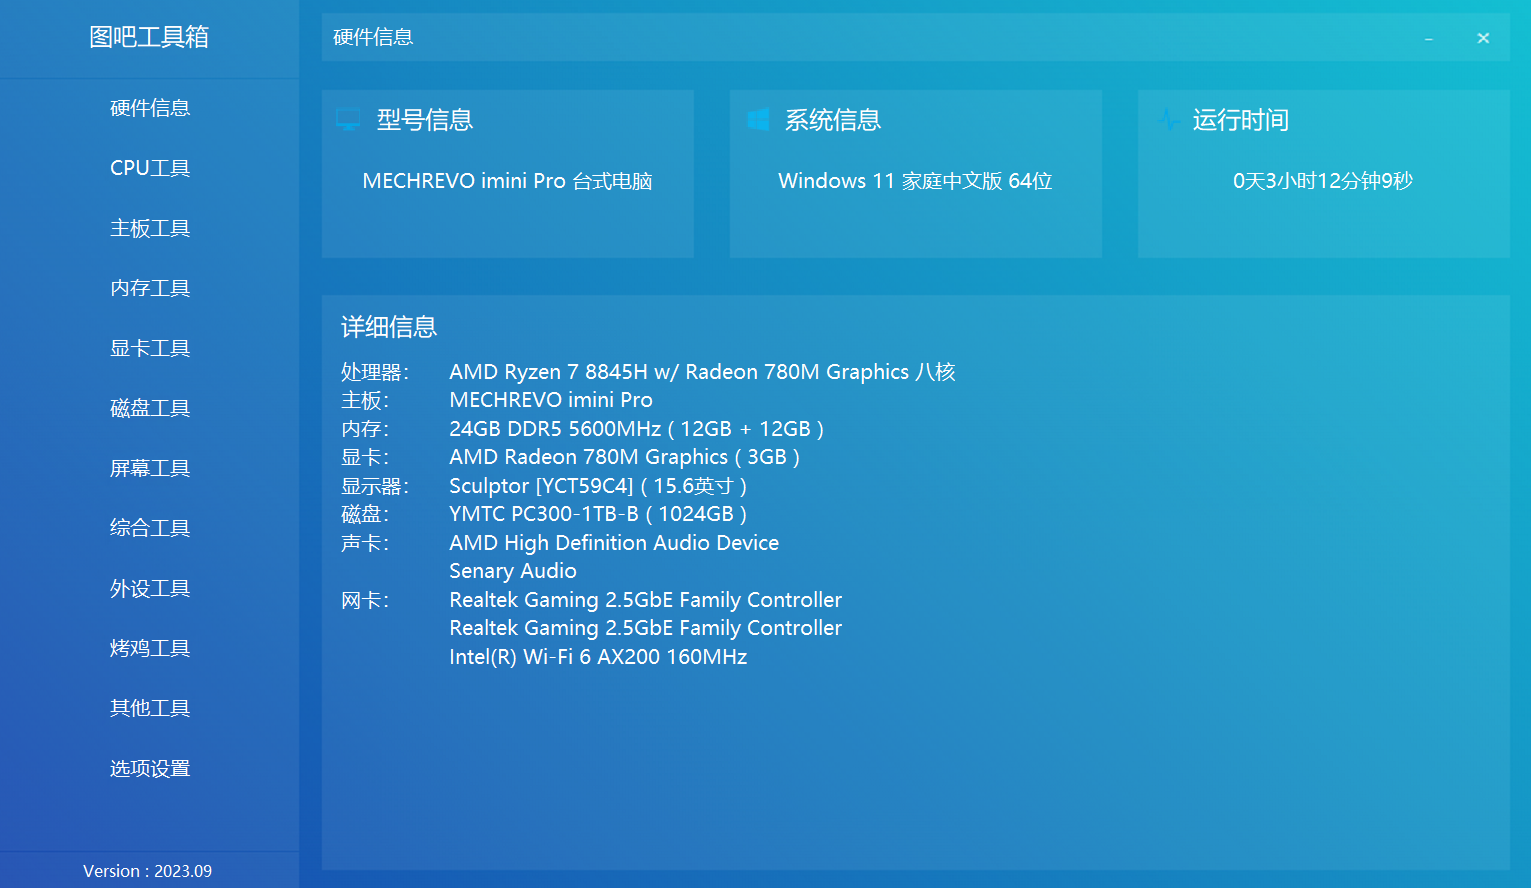The width and height of the screenshot is (1531, 888).
Task: Open 外设工具 category
Action: point(150,588)
